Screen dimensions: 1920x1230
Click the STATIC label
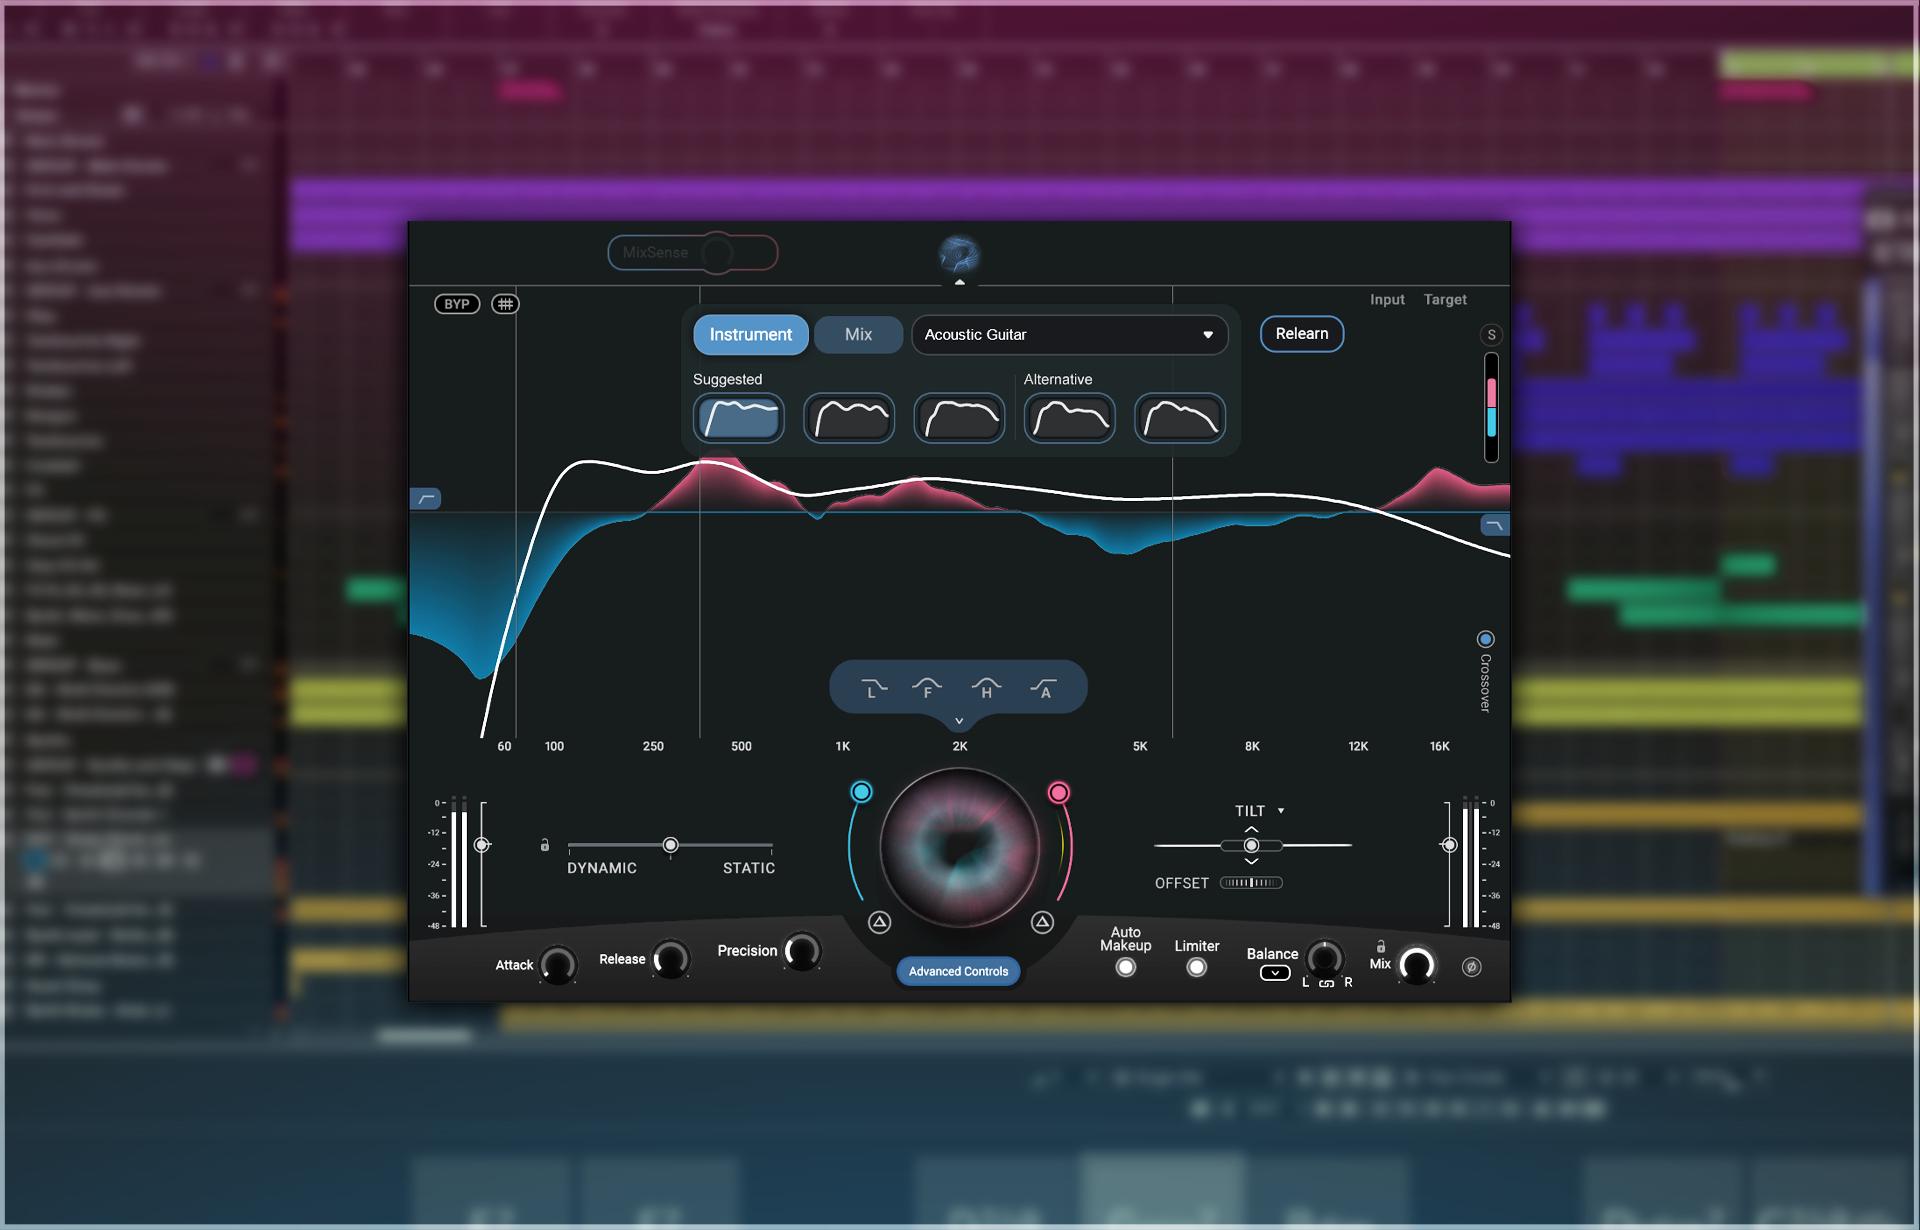tap(749, 868)
